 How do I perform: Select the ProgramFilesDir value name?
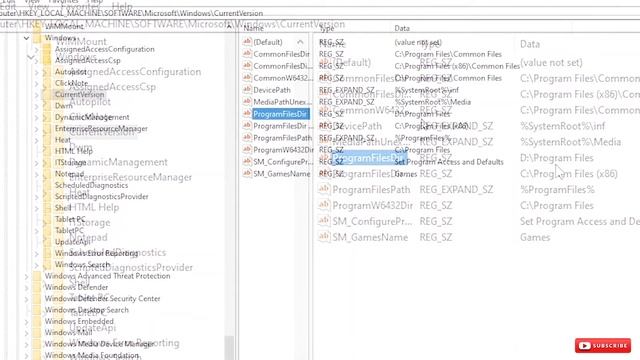(x=280, y=114)
